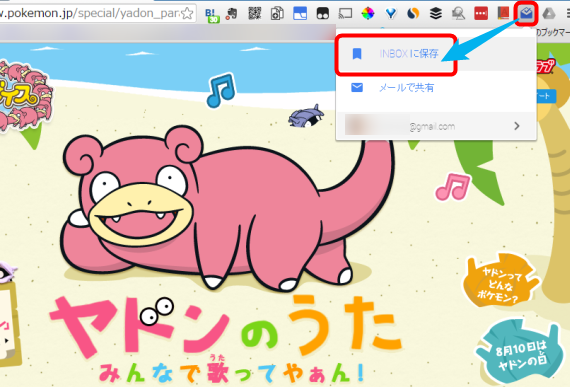Image resolution: width=570 pixels, height=387 pixels.
Task: Select メールで共有 in the popup
Action: coord(435,88)
